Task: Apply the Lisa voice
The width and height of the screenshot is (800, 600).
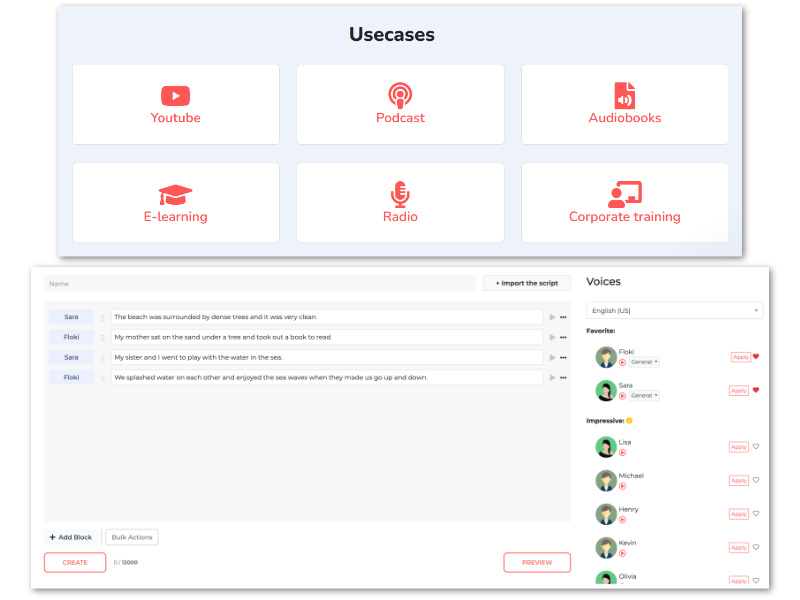Action: (739, 447)
